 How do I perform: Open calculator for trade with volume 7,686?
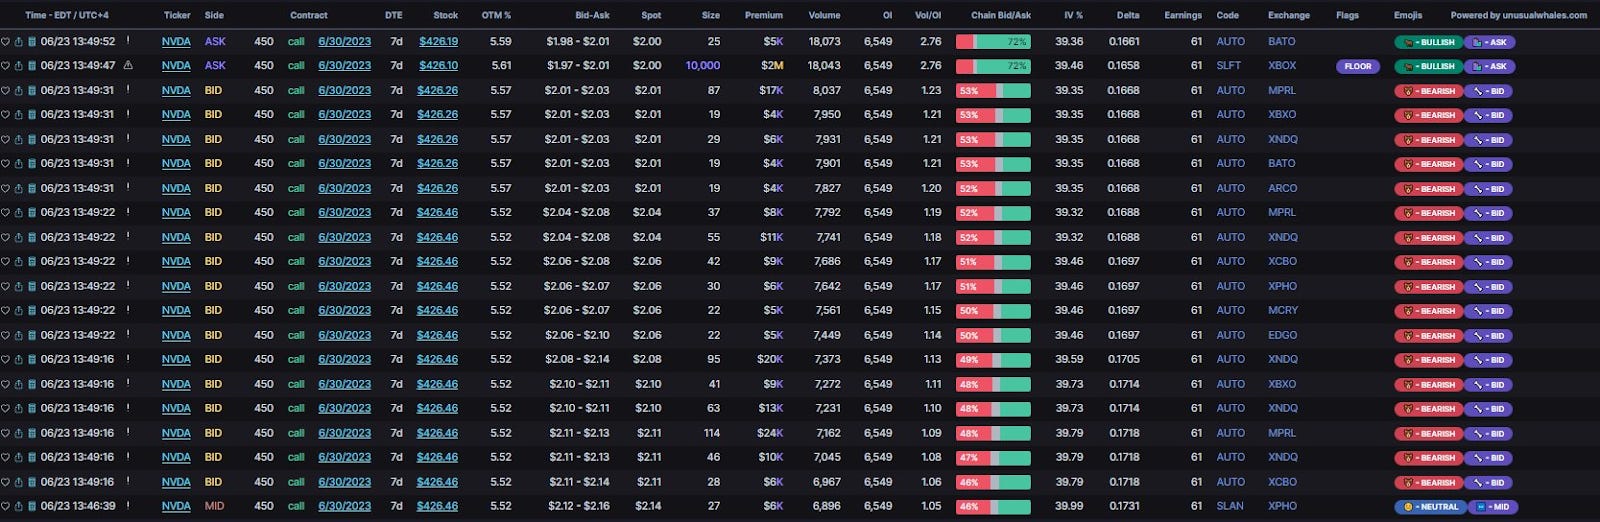[x=31, y=262]
